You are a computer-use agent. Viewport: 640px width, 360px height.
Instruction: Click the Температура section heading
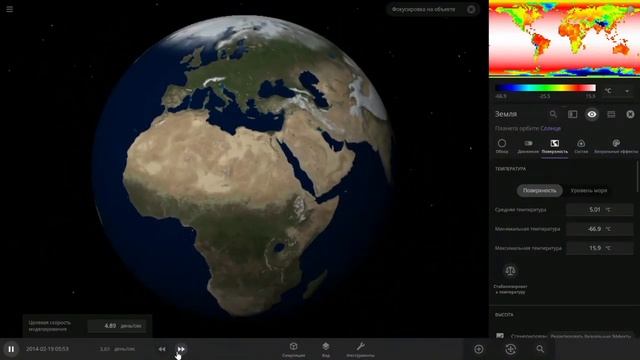point(511,169)
